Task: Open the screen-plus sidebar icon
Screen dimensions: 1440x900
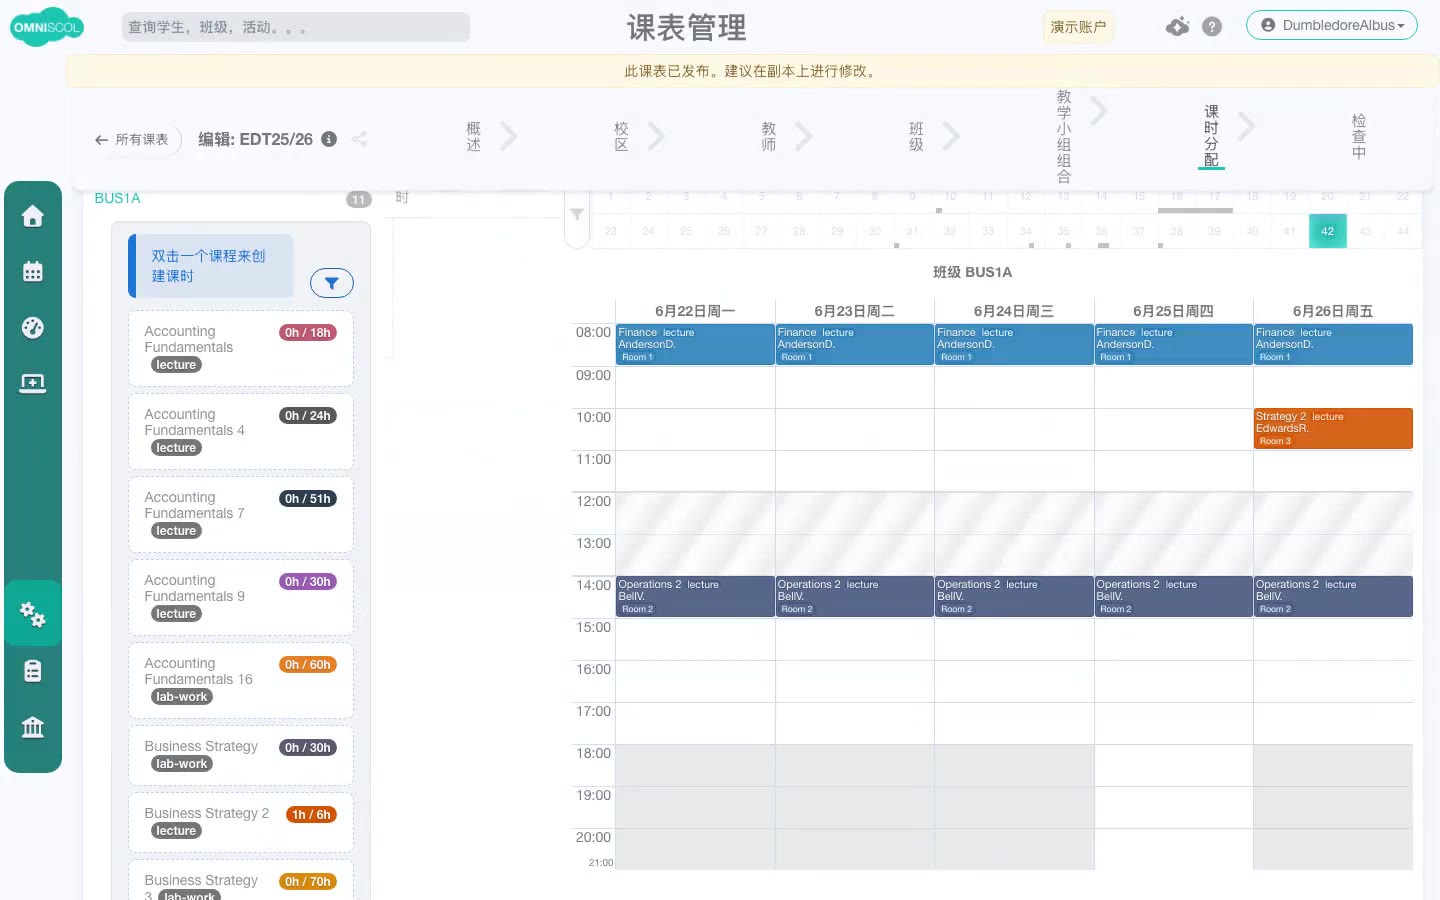Action: (33, 384)
